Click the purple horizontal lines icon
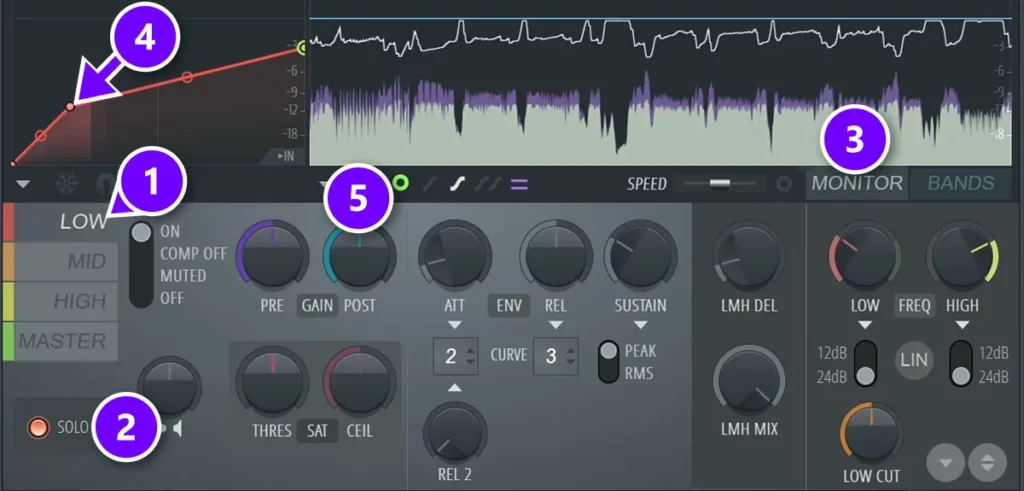 point(519,184)
